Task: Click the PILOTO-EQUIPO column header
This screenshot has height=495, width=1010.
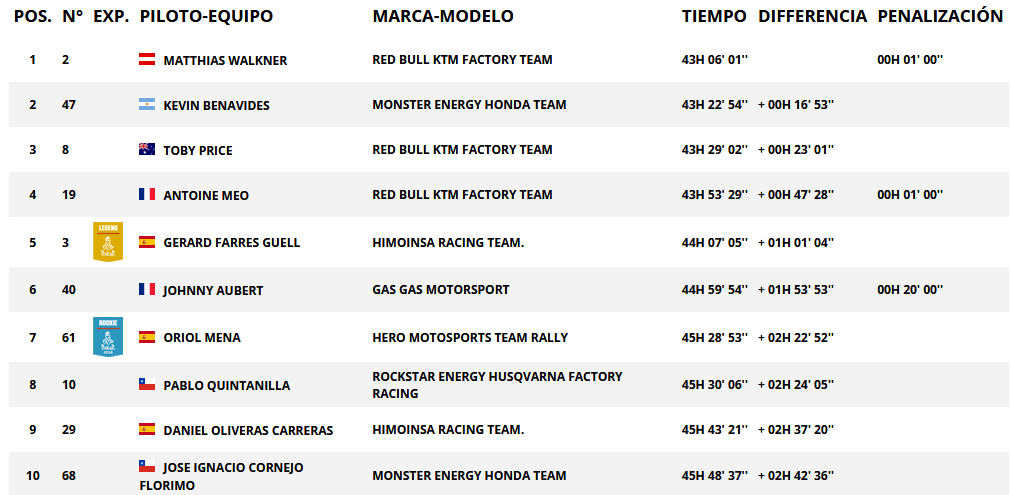Action: click(x=206, y=17)
